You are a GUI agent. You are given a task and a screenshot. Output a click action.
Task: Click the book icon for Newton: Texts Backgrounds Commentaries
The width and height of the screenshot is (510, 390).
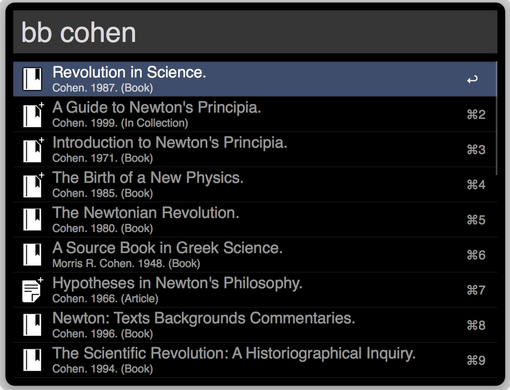pyautogui.click(x=32, y=325)
